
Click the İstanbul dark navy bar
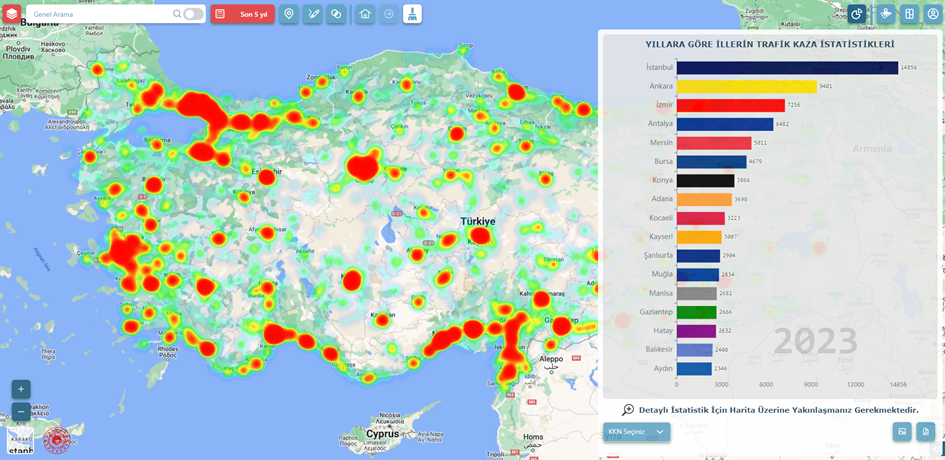[x=787, y=67]
